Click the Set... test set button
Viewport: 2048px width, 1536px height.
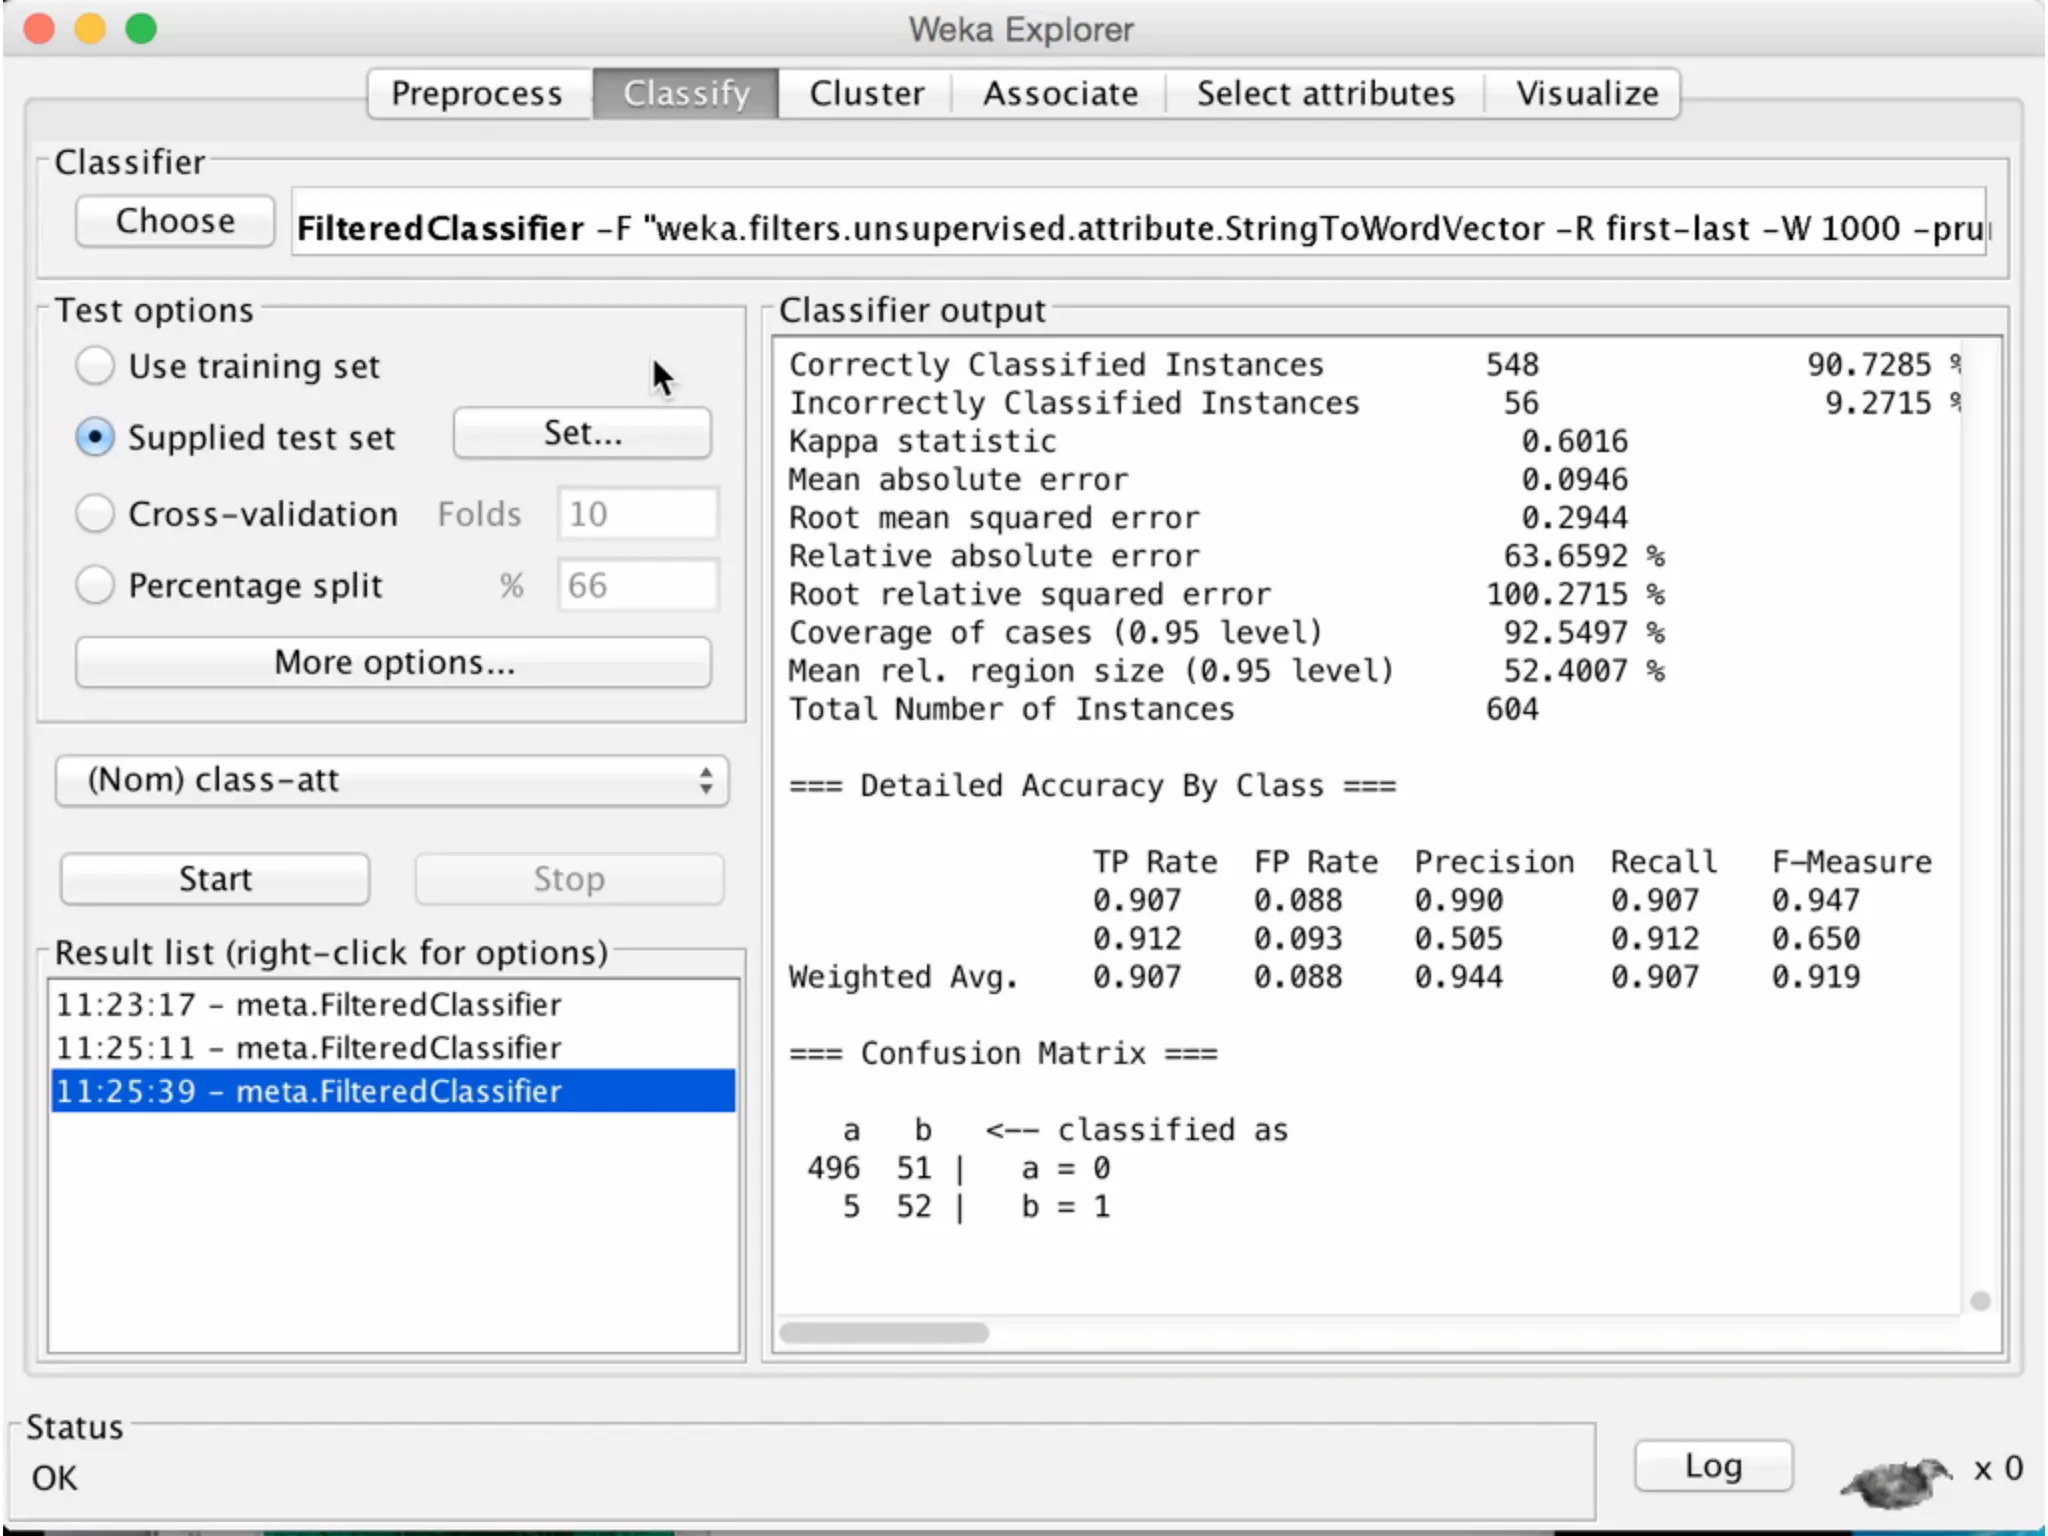click(582, 434)
